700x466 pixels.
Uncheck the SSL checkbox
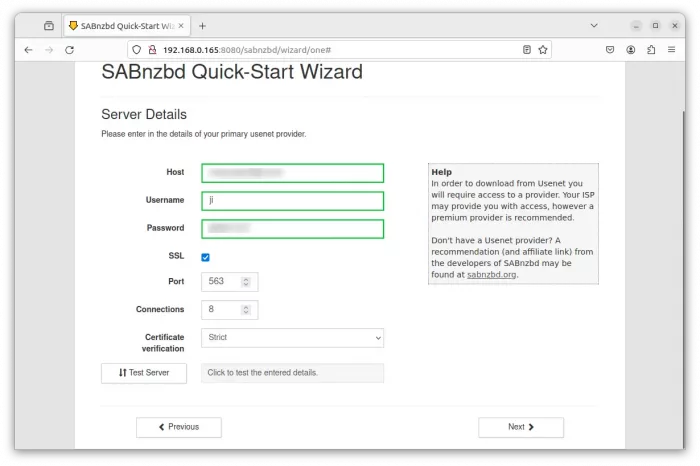pos(206,257)
